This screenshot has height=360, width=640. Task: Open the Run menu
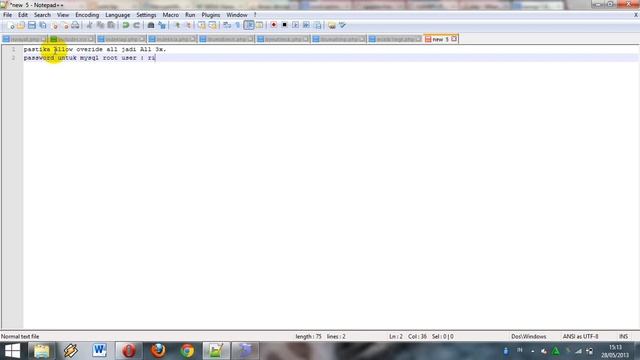click(x=190, y=15)
